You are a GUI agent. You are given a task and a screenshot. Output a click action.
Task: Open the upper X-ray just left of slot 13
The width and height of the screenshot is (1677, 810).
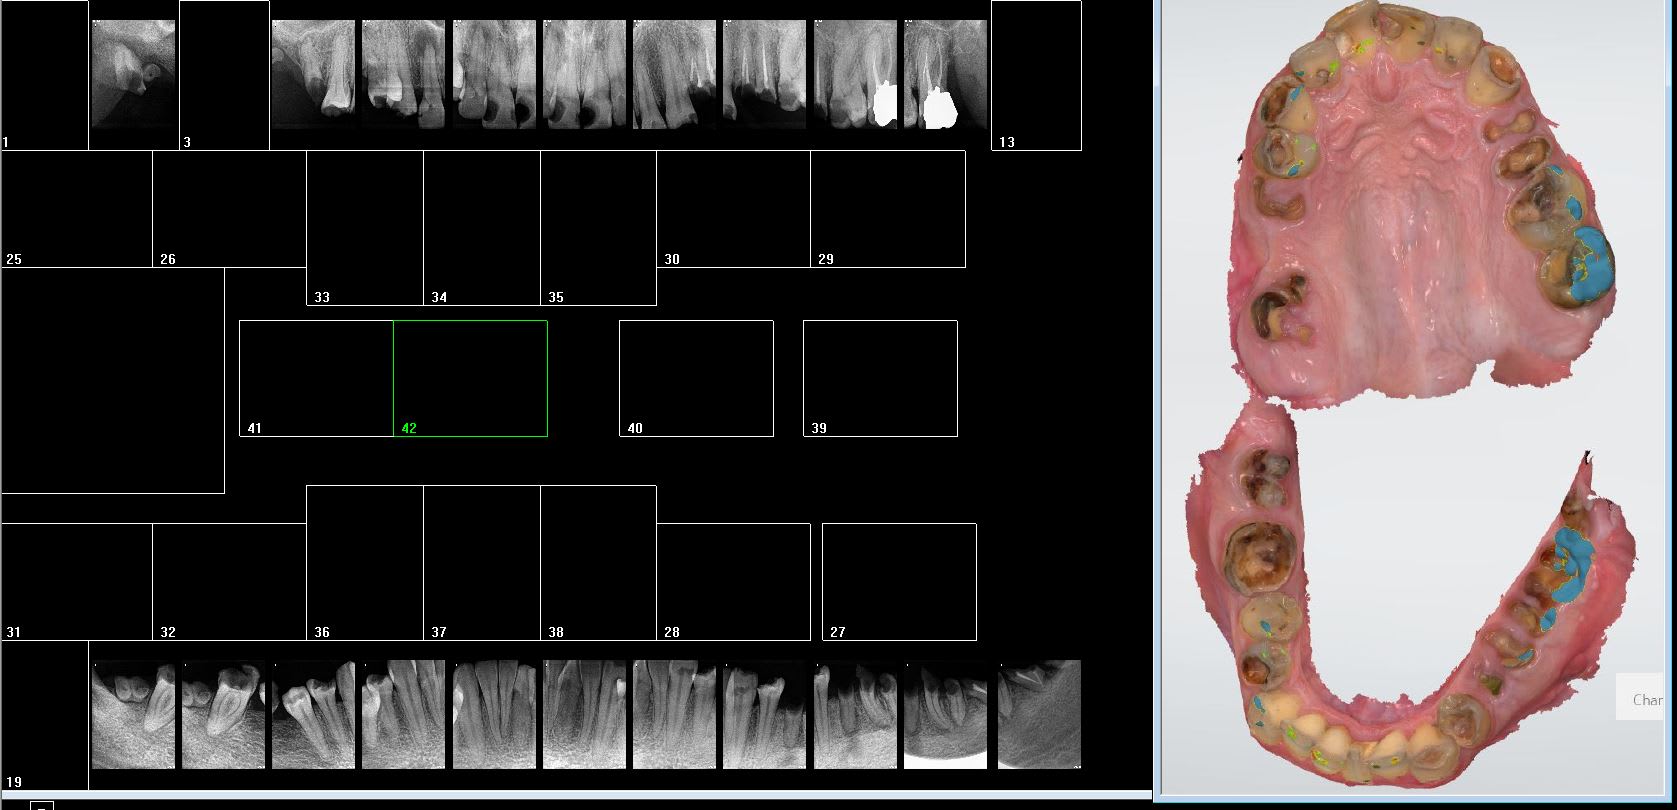click(945, 75)
